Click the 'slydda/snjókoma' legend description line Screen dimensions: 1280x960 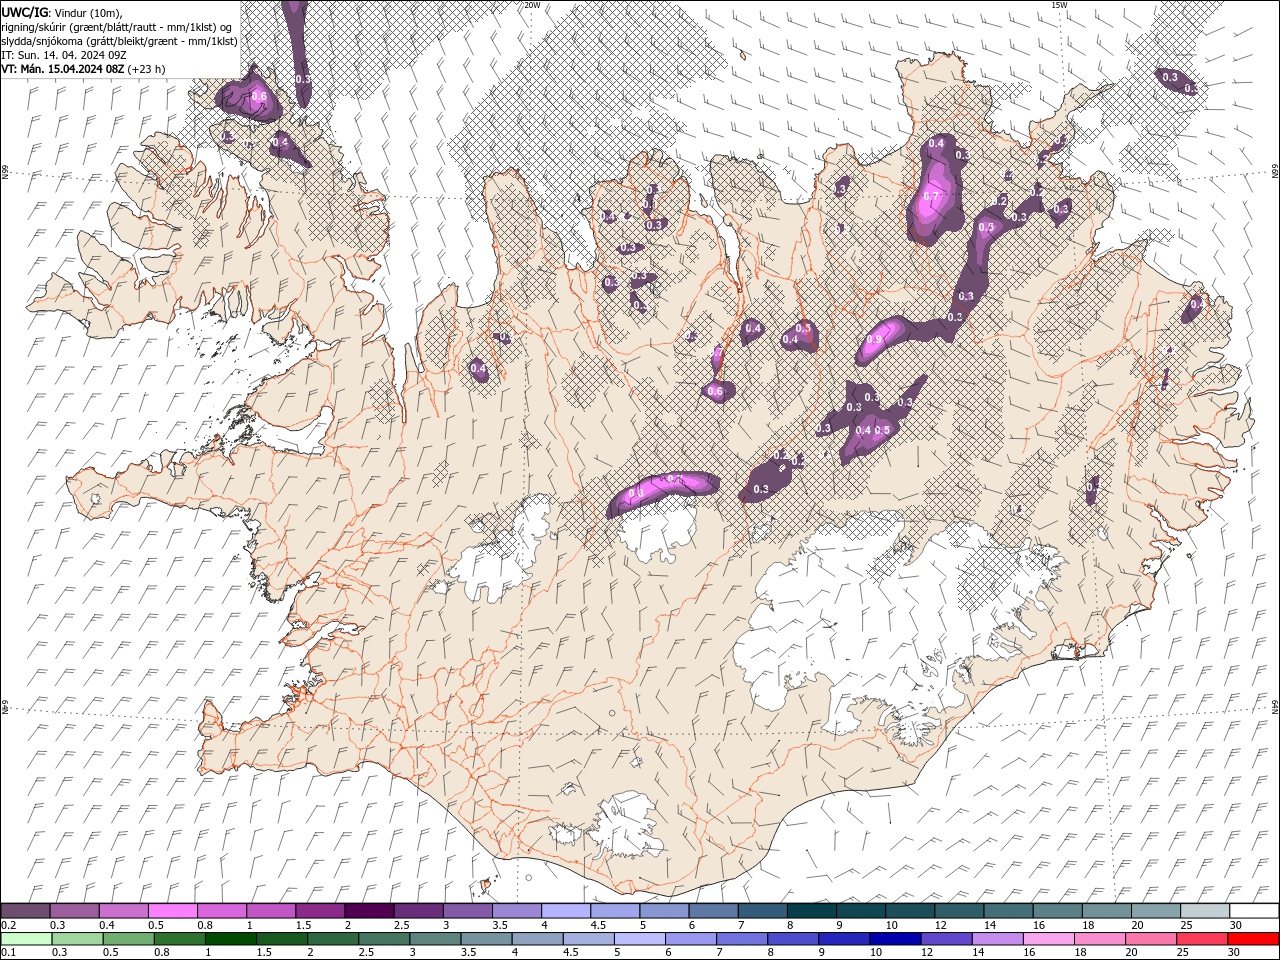(119, 41)
